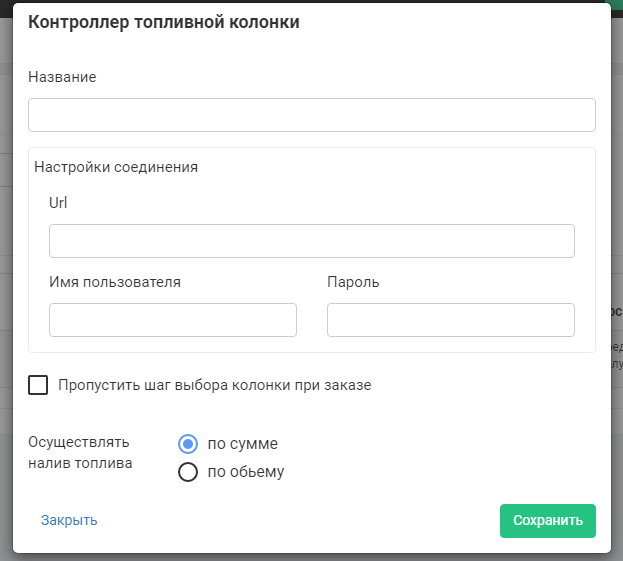Click the Название input field
The image size is (623, 561).
tap(311, 115)
